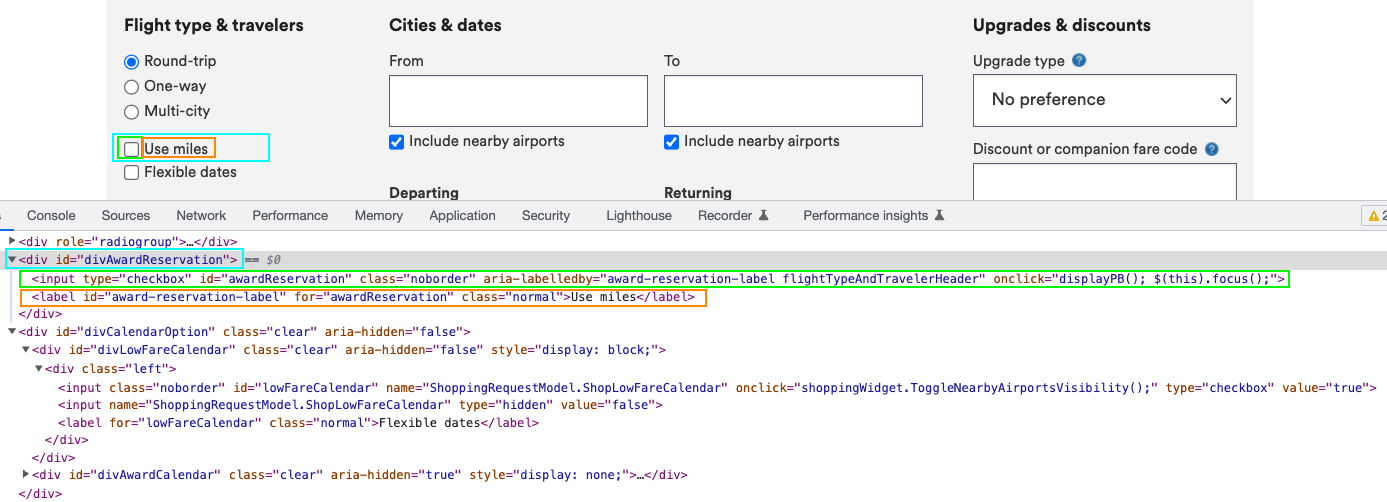This screenshot has width=1387, height=502.
Task: Switch to the Console tab
Action: (x=51, y=215)
